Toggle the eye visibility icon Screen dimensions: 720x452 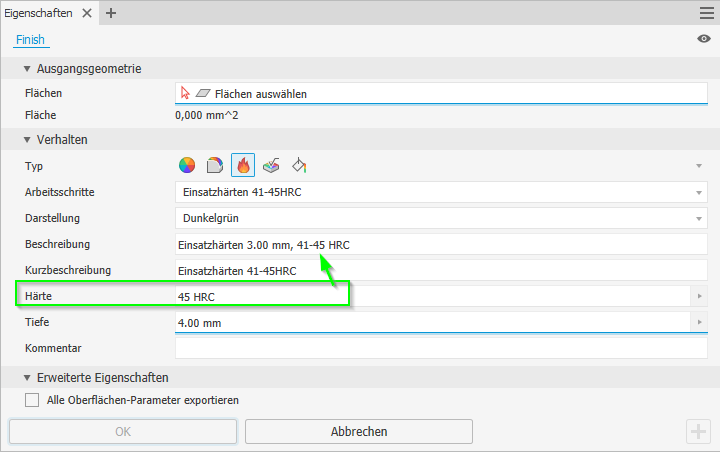703,39
